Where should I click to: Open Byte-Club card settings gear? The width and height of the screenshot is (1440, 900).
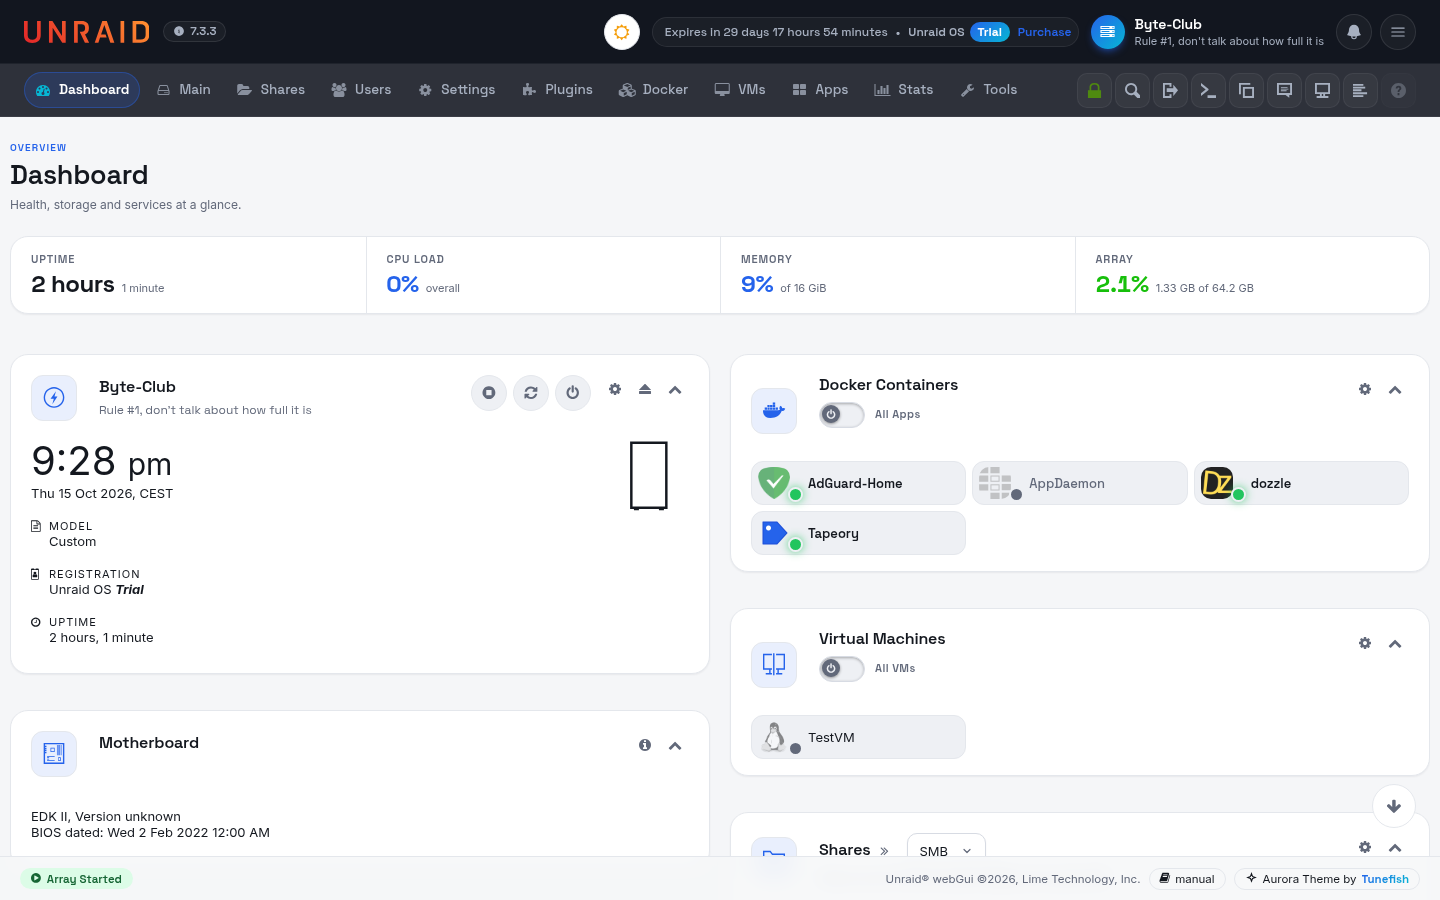[615, 389]
